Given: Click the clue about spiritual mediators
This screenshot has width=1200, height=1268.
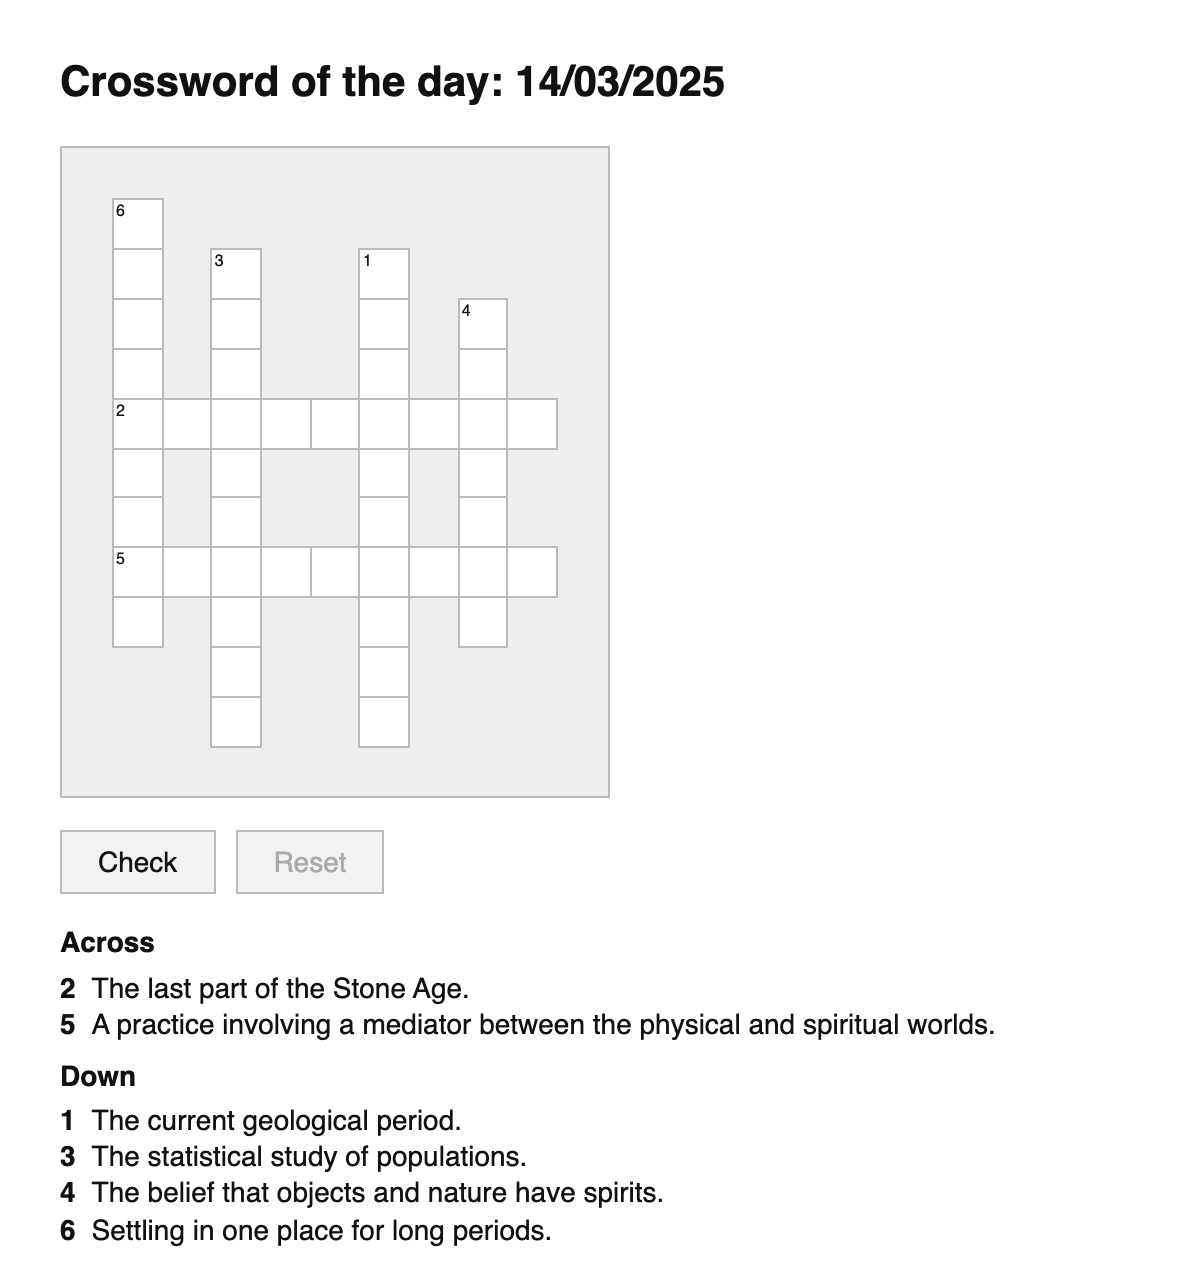Looking at the screenshot, I should click(544, 1024).
